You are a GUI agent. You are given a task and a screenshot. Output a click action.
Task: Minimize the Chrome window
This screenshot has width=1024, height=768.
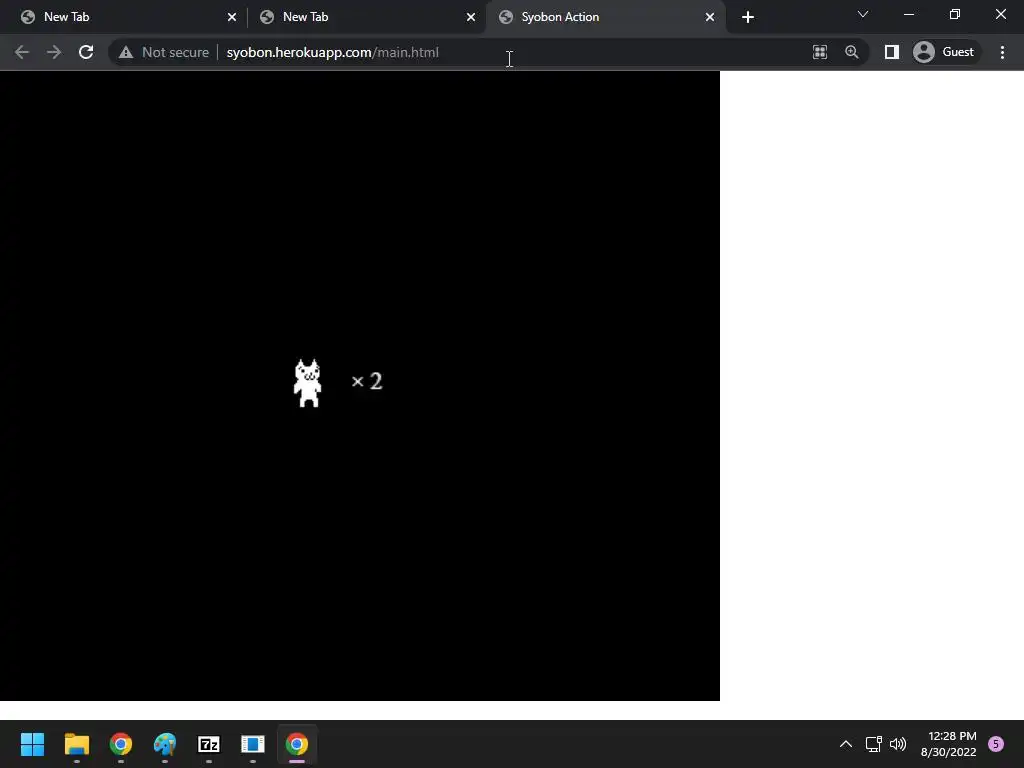[x=908, y=14]
